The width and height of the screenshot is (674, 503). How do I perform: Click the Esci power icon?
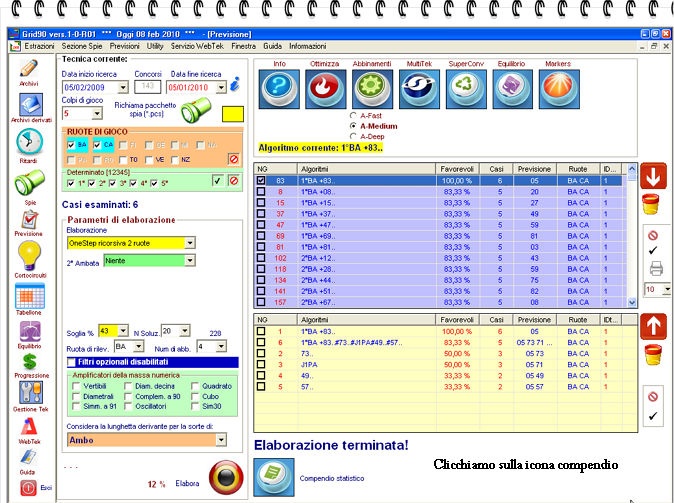coord(28,488)
